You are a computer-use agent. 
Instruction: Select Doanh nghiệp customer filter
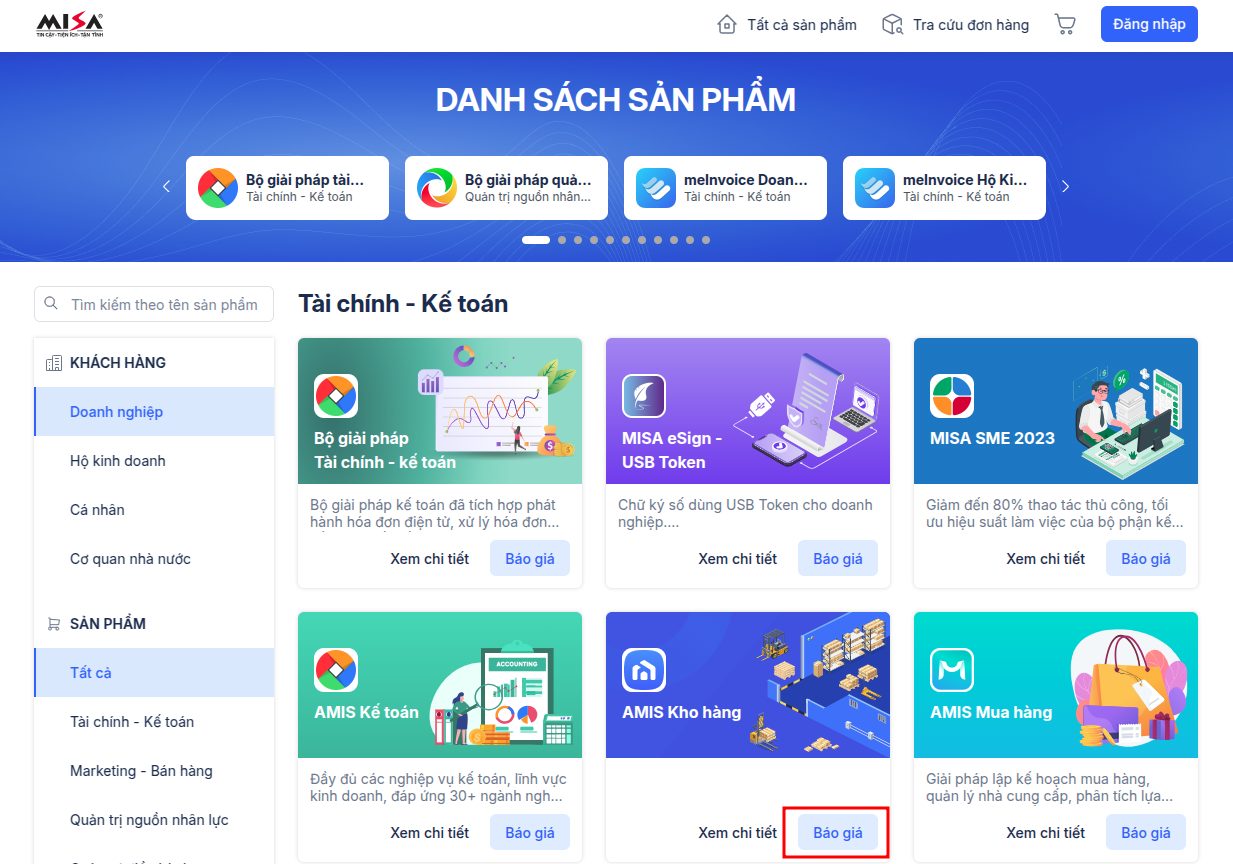(154, 412)
